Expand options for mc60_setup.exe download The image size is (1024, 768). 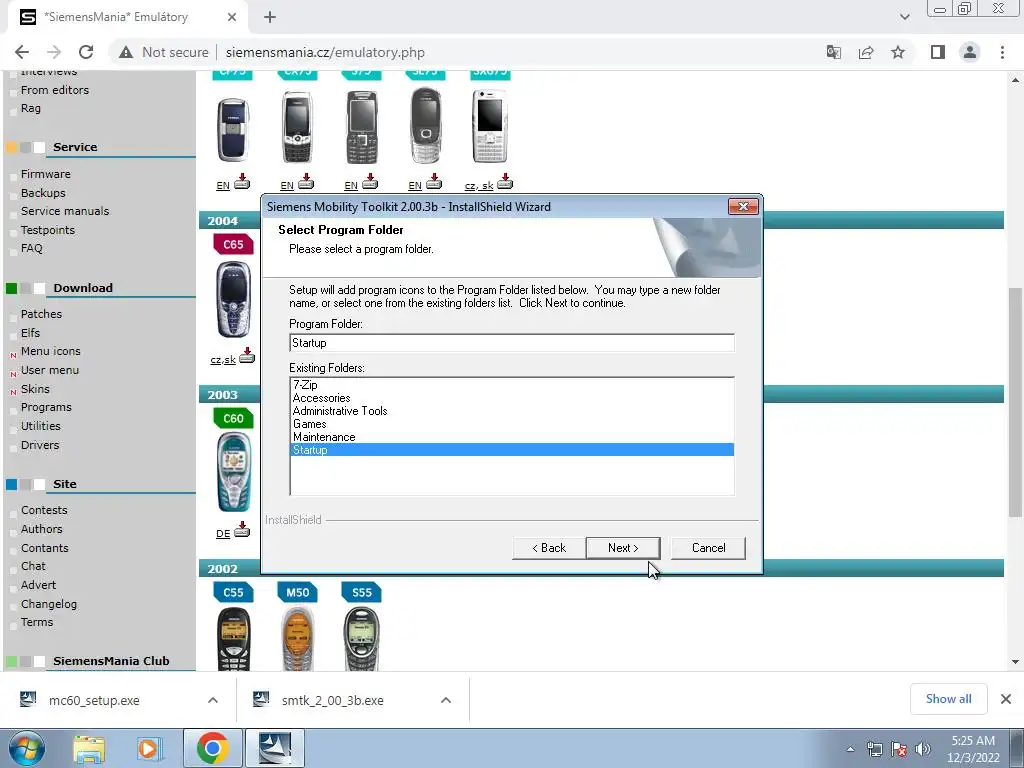click(x=213, y=700)
